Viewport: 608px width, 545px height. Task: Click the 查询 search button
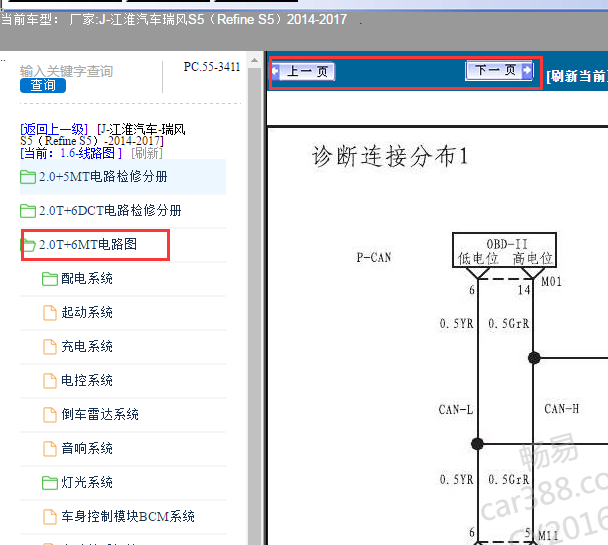(x=43, y=86)
